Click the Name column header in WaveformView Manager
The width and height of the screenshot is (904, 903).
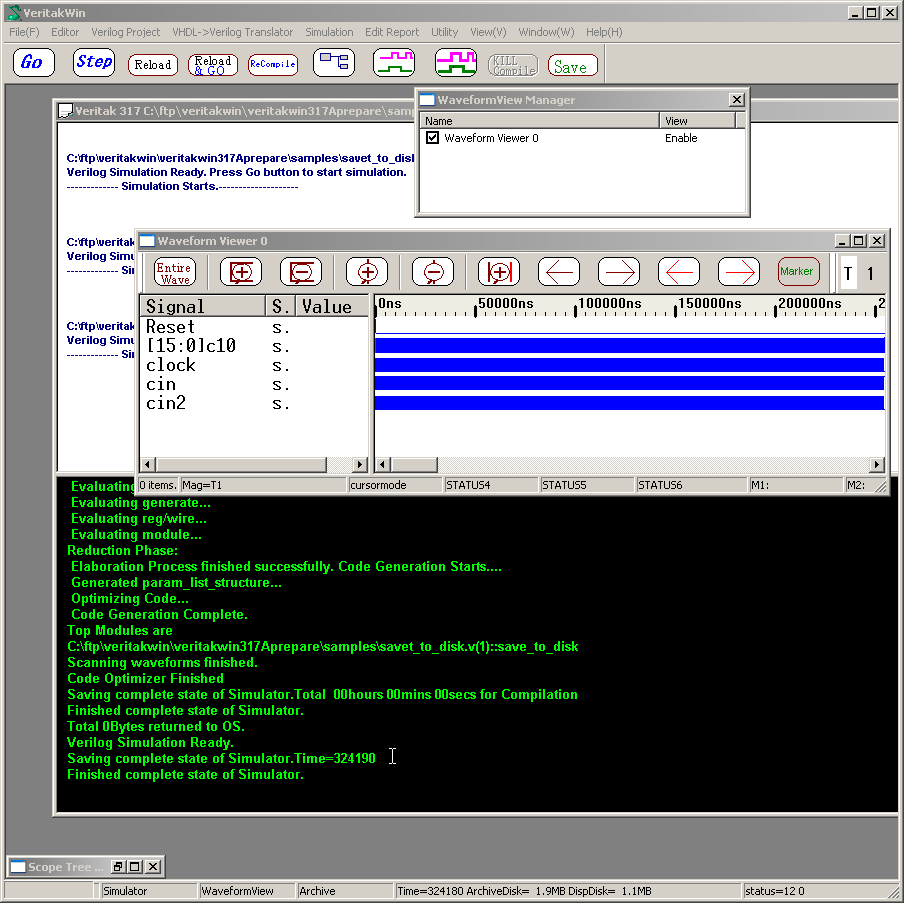click(x=540, y=121)
